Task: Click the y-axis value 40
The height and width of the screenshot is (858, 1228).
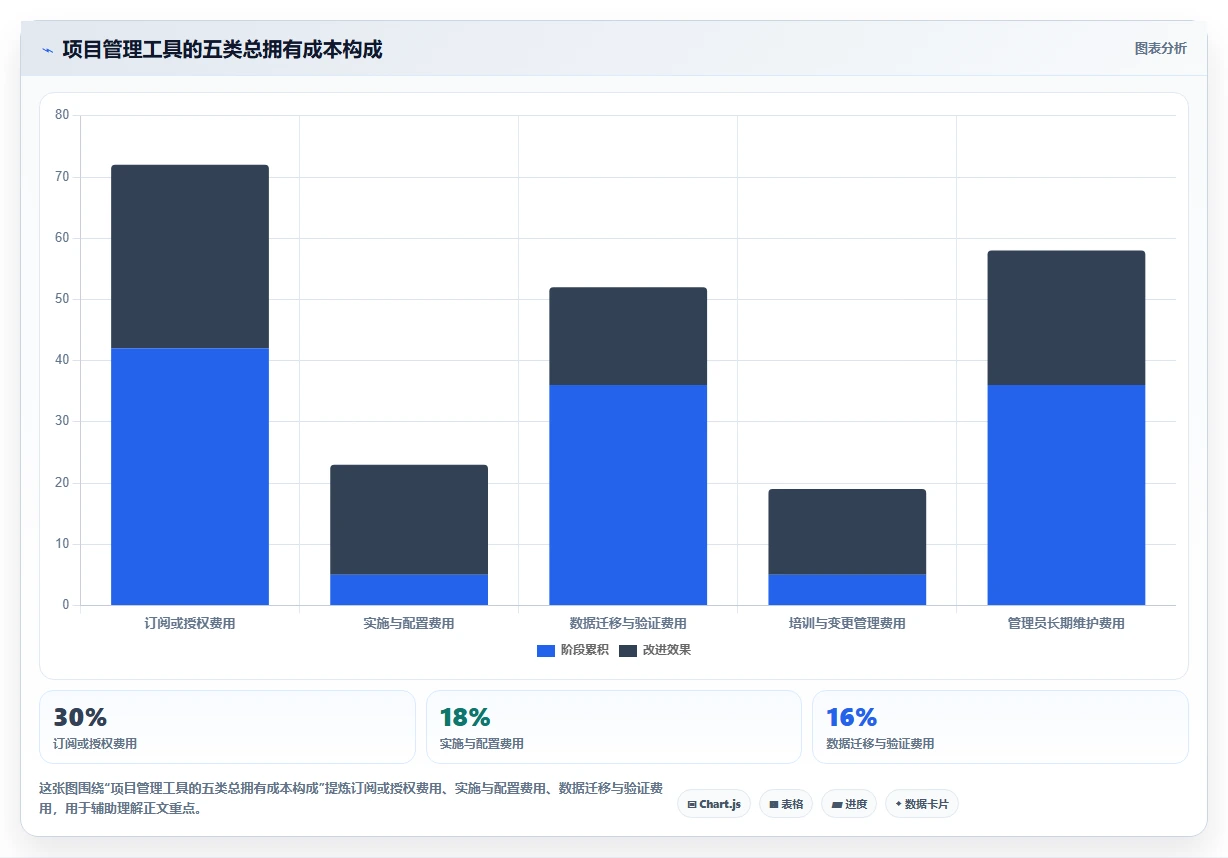Action: [62, 360]
